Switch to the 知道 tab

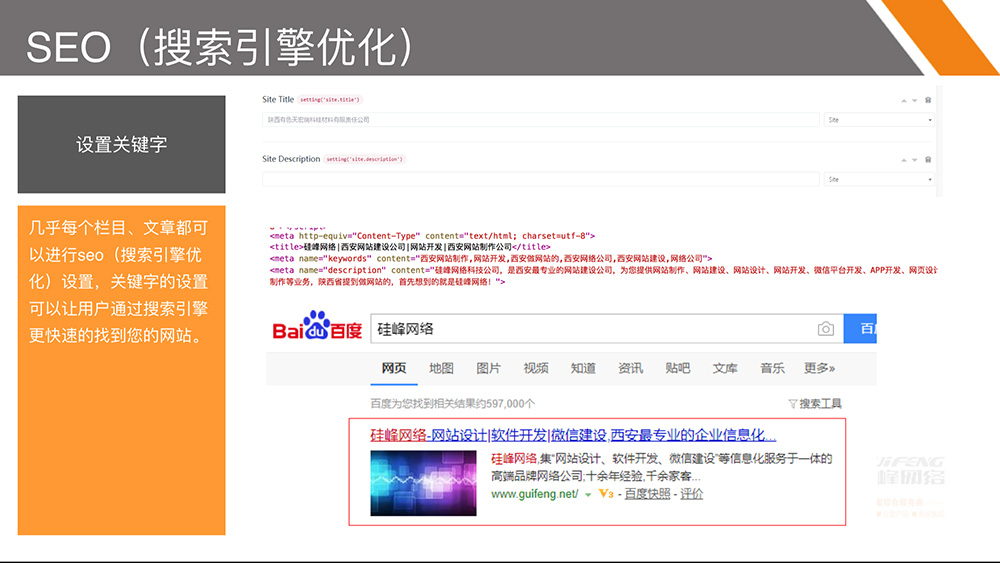pos(583,369)
